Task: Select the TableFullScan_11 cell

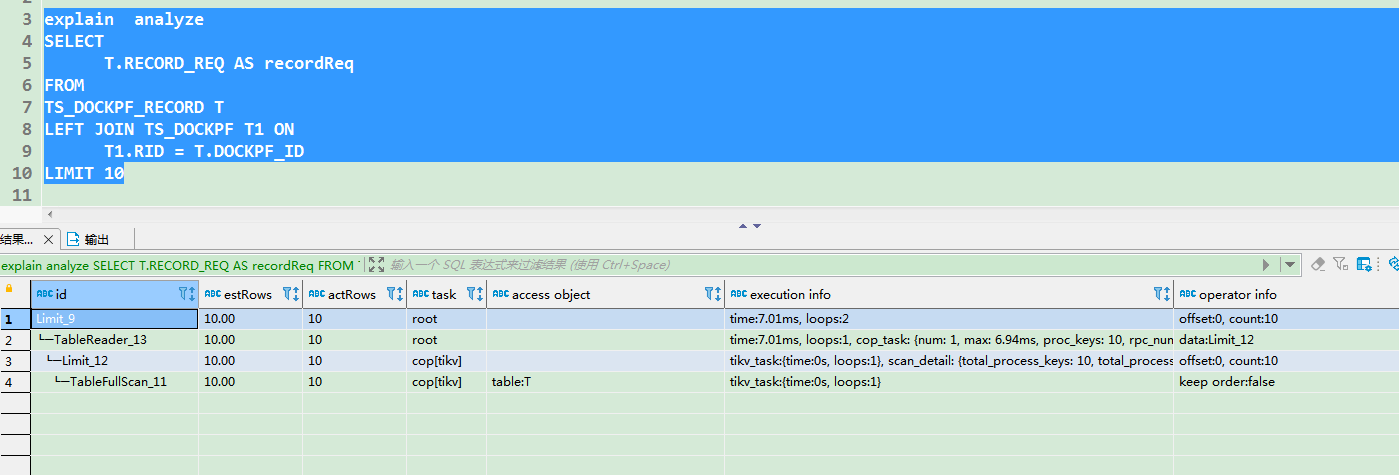Action: (x=114, y=382)
